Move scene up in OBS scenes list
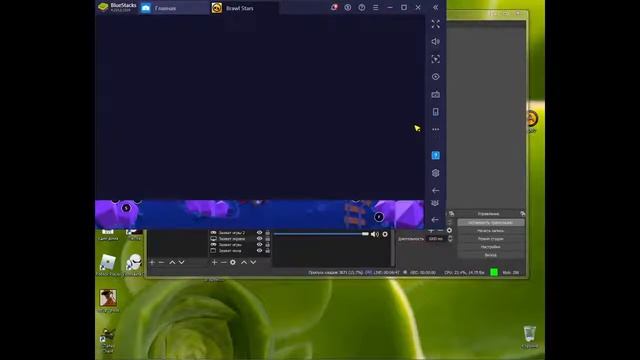Screen dimensions: 640x360 [172, 262]
